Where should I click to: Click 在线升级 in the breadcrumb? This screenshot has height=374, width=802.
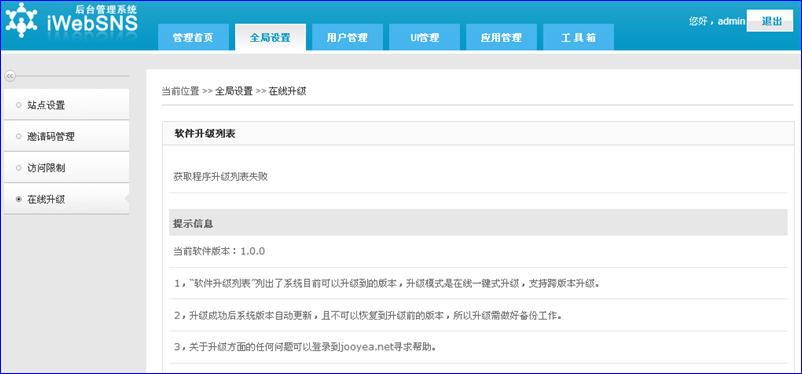tap(287, 92)
